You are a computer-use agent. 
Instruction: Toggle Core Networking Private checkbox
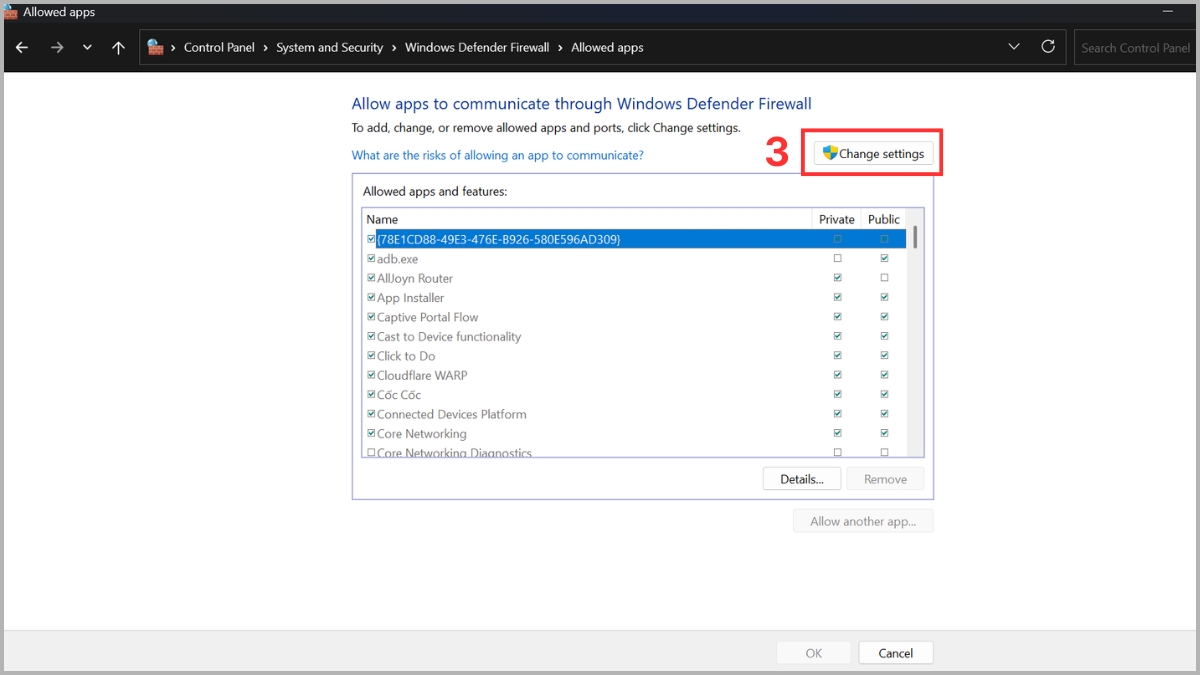coord(837,433)
